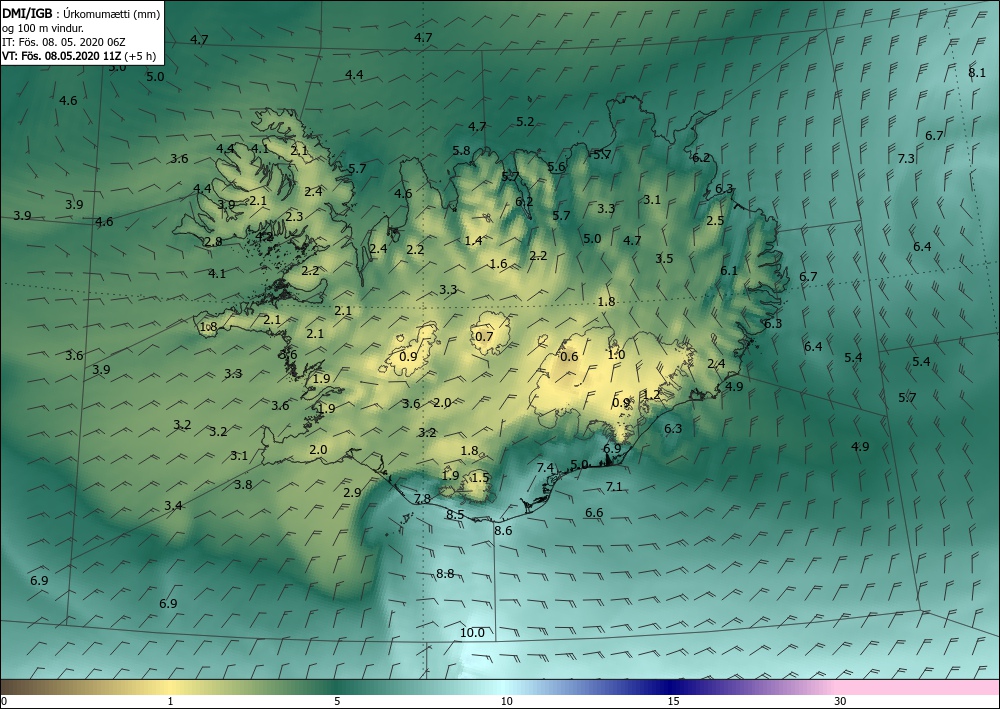Click the 2.8 value on the map
1000x709 pixels.
(213, 242)
